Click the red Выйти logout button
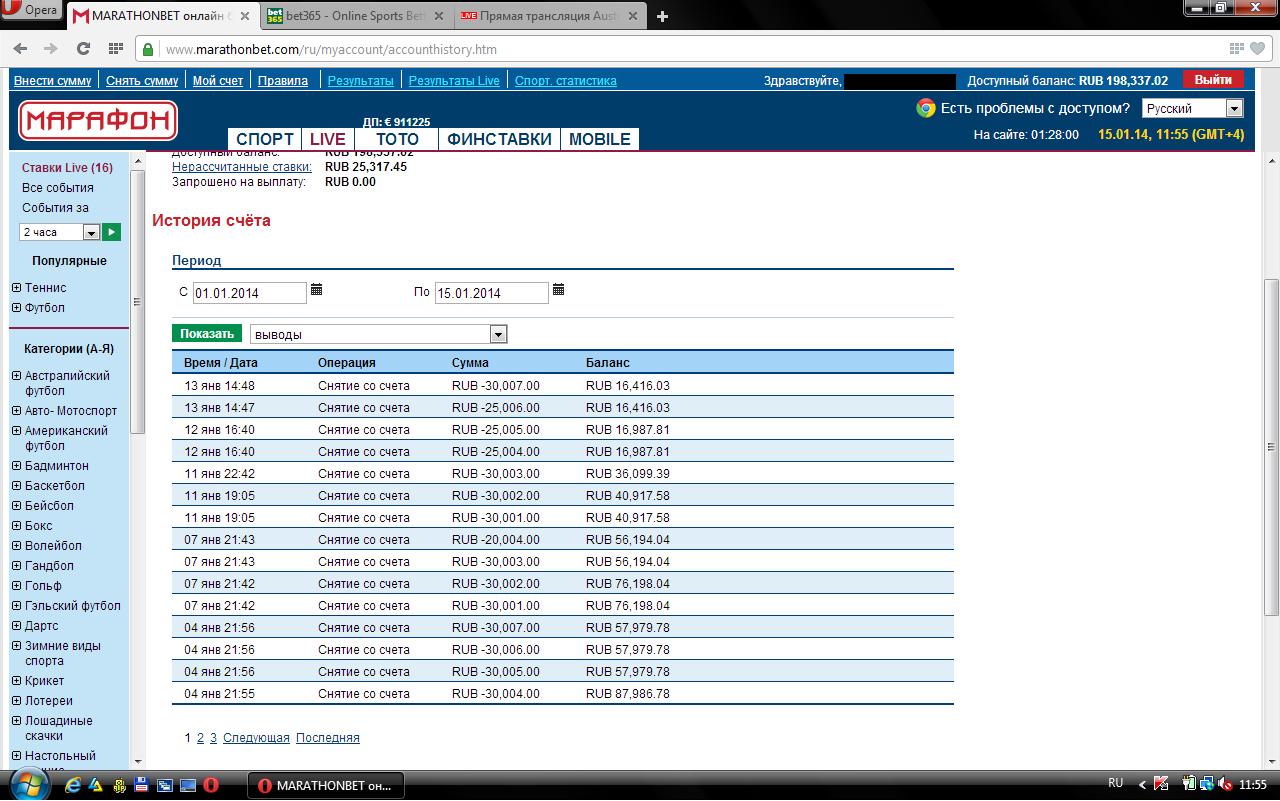Screen dimensions: 1280x801 (1213, 80)
